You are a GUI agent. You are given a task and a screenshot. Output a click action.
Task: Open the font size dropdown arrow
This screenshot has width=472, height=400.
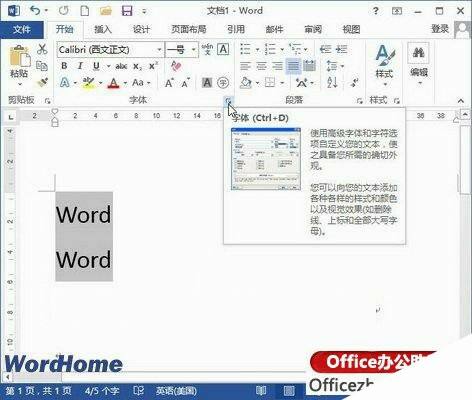(193, 50)
